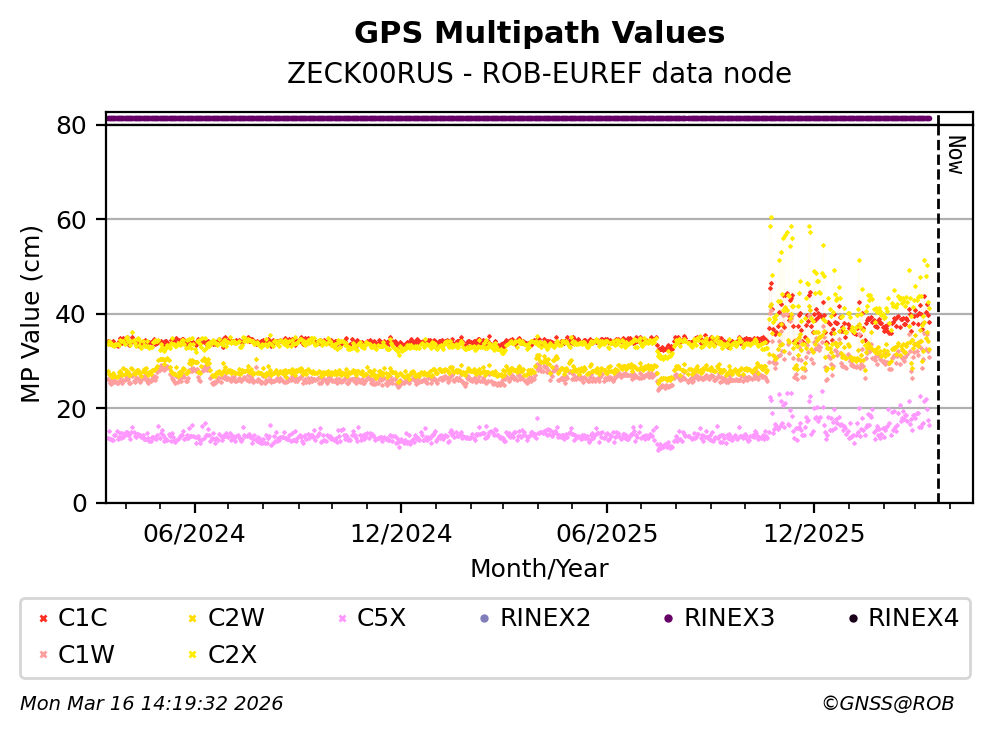
Task: Click the RINEX2 legend dot
Action: click(484, 619)
